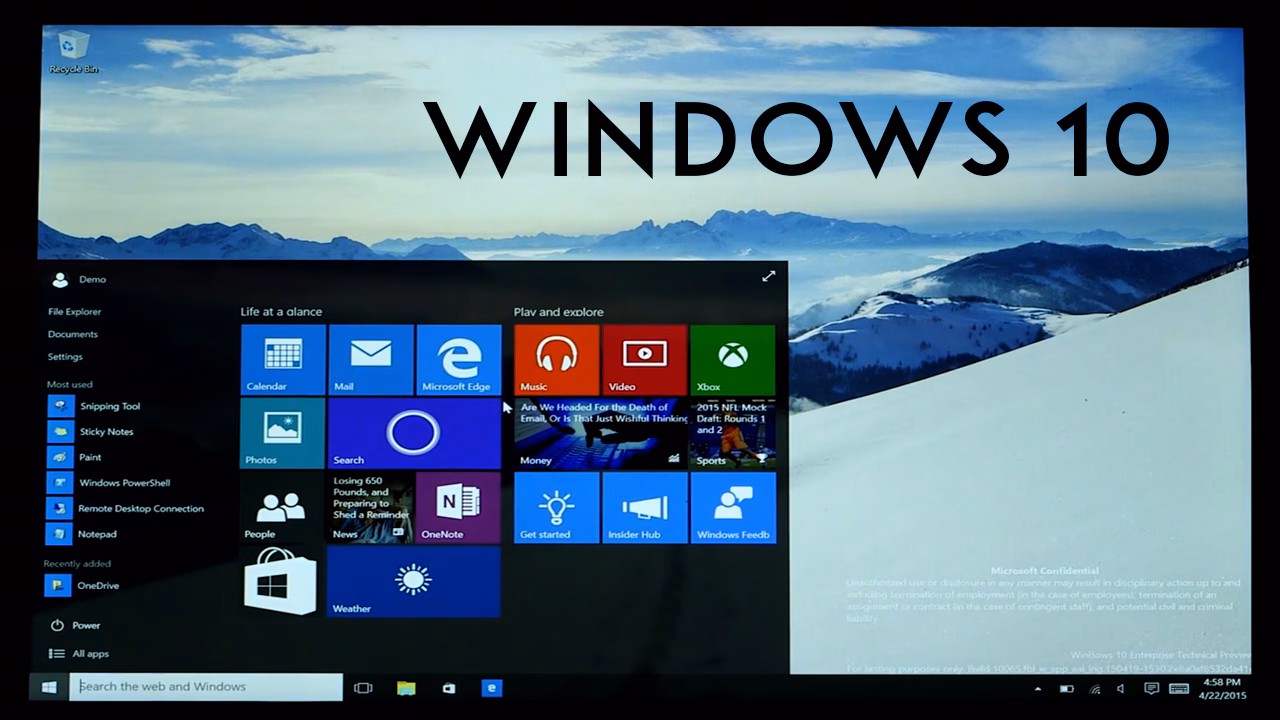1280x720 pixels.
Task: Open the Windows Feedback tile
Action: [x=733, y=508]
